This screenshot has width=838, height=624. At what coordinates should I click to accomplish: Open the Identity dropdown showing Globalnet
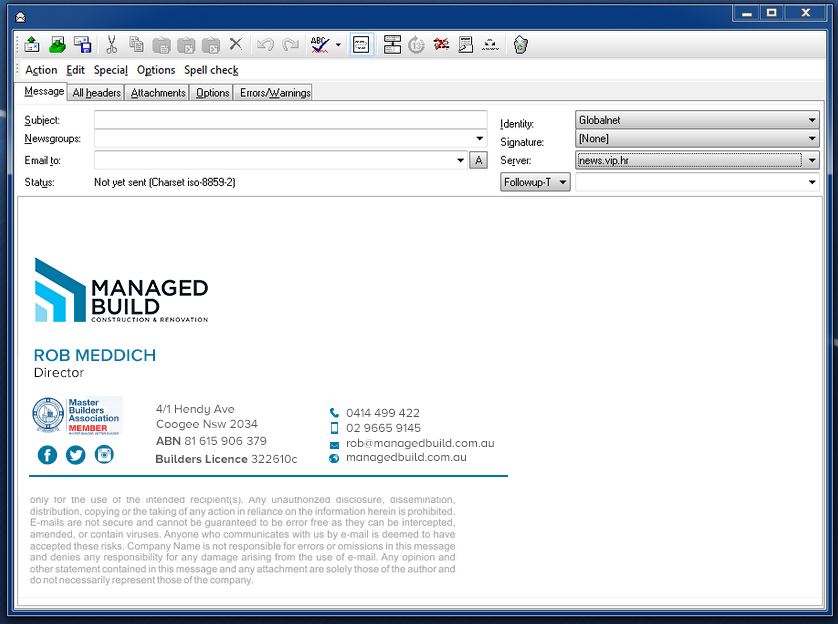[697, 120]
